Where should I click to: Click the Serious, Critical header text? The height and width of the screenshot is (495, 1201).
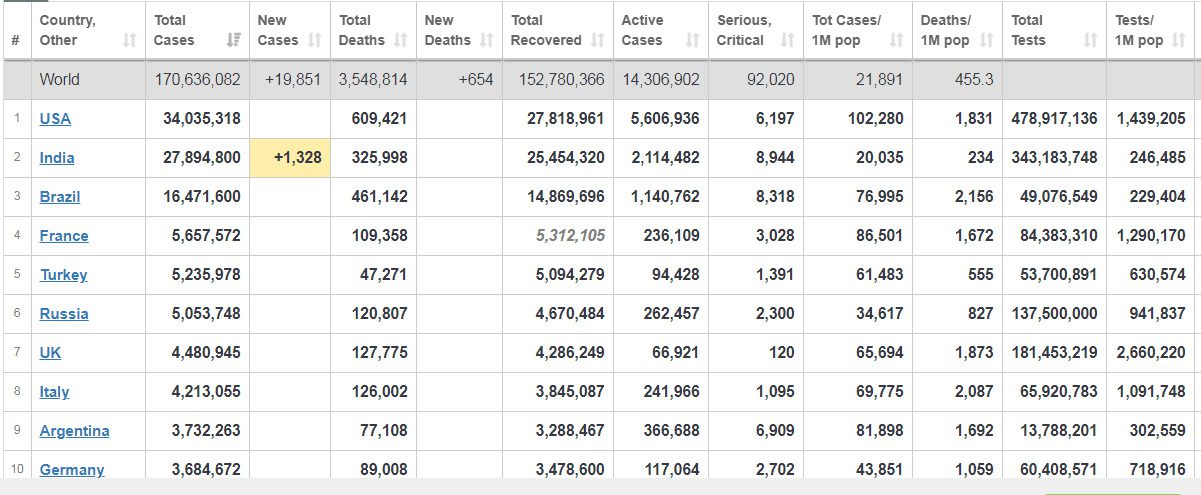click(744, 30)
